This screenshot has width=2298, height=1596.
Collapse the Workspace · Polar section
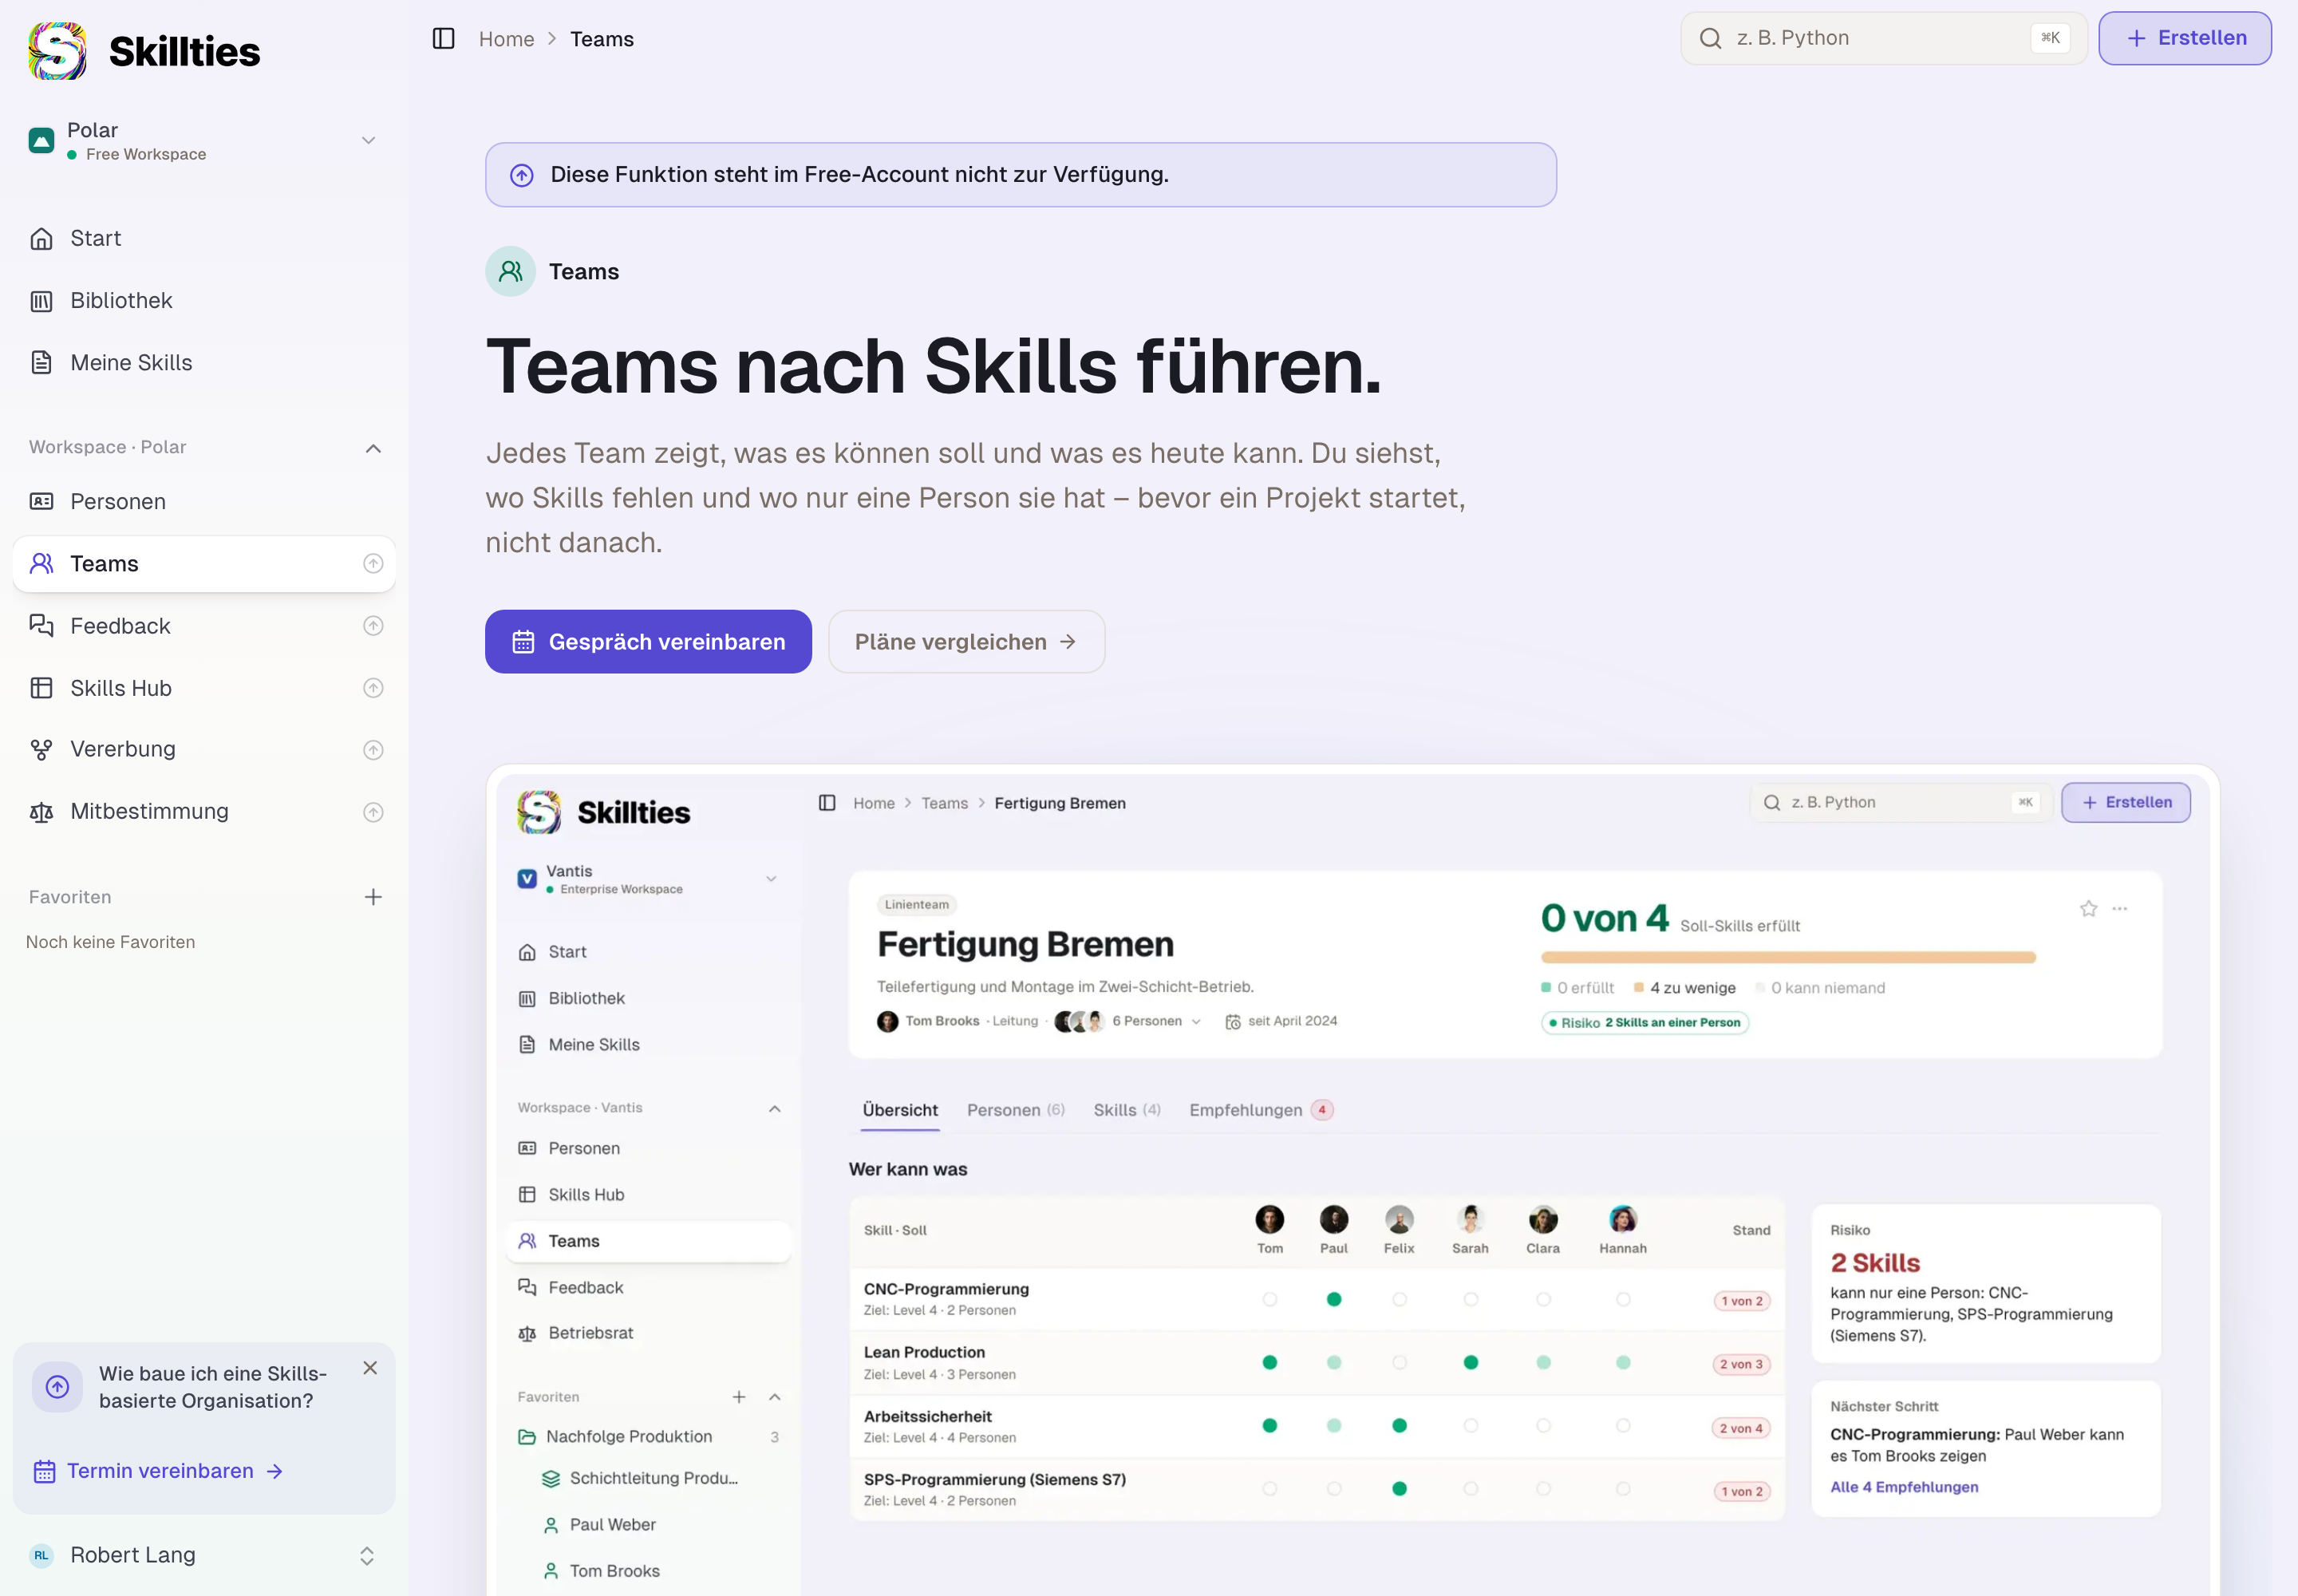tap(373, 448)
